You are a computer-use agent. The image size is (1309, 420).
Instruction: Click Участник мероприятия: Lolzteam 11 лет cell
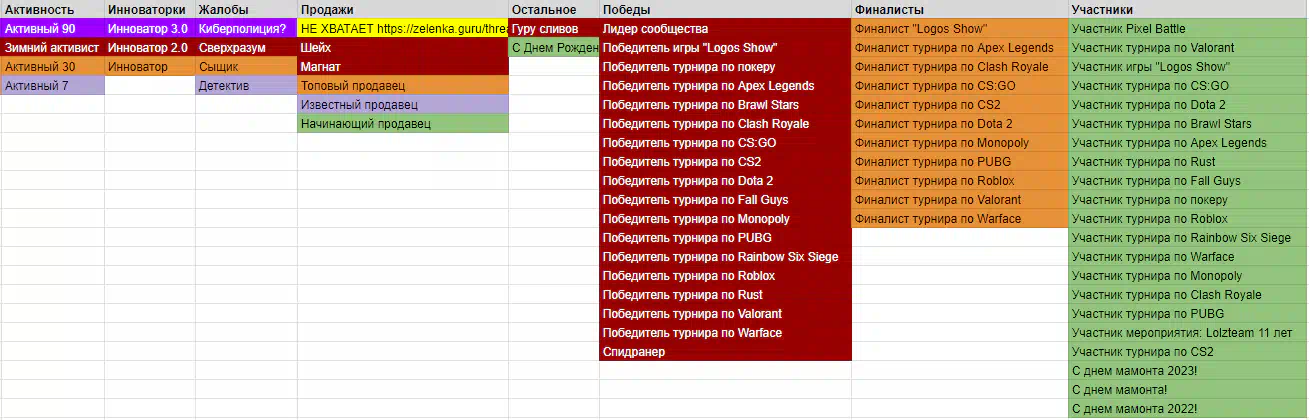(1188, 333)
